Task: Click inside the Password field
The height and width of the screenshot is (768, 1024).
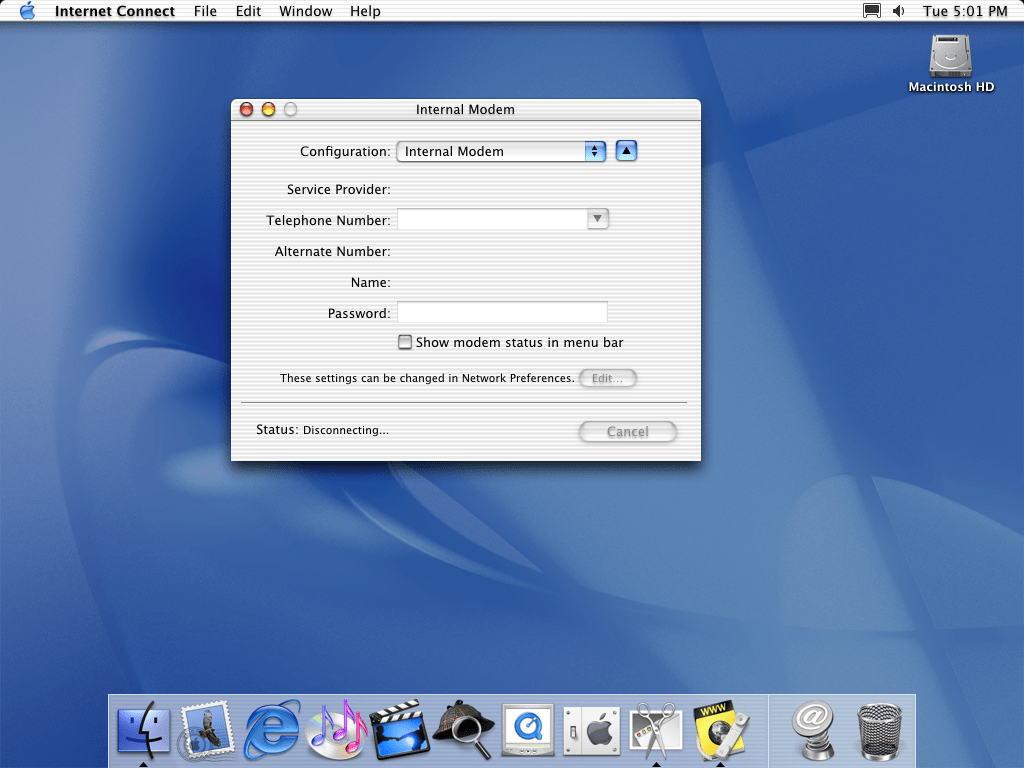Action: click(502, 313)
